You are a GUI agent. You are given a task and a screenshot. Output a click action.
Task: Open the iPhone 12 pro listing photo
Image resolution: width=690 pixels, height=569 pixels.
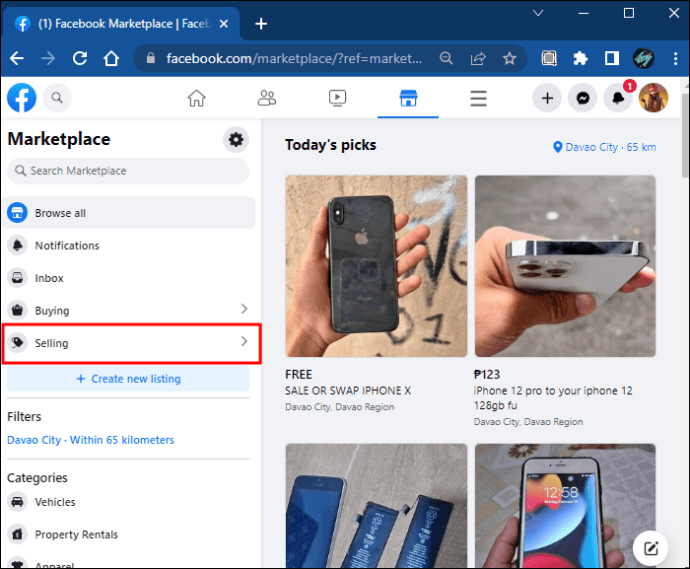pos(565,266)
